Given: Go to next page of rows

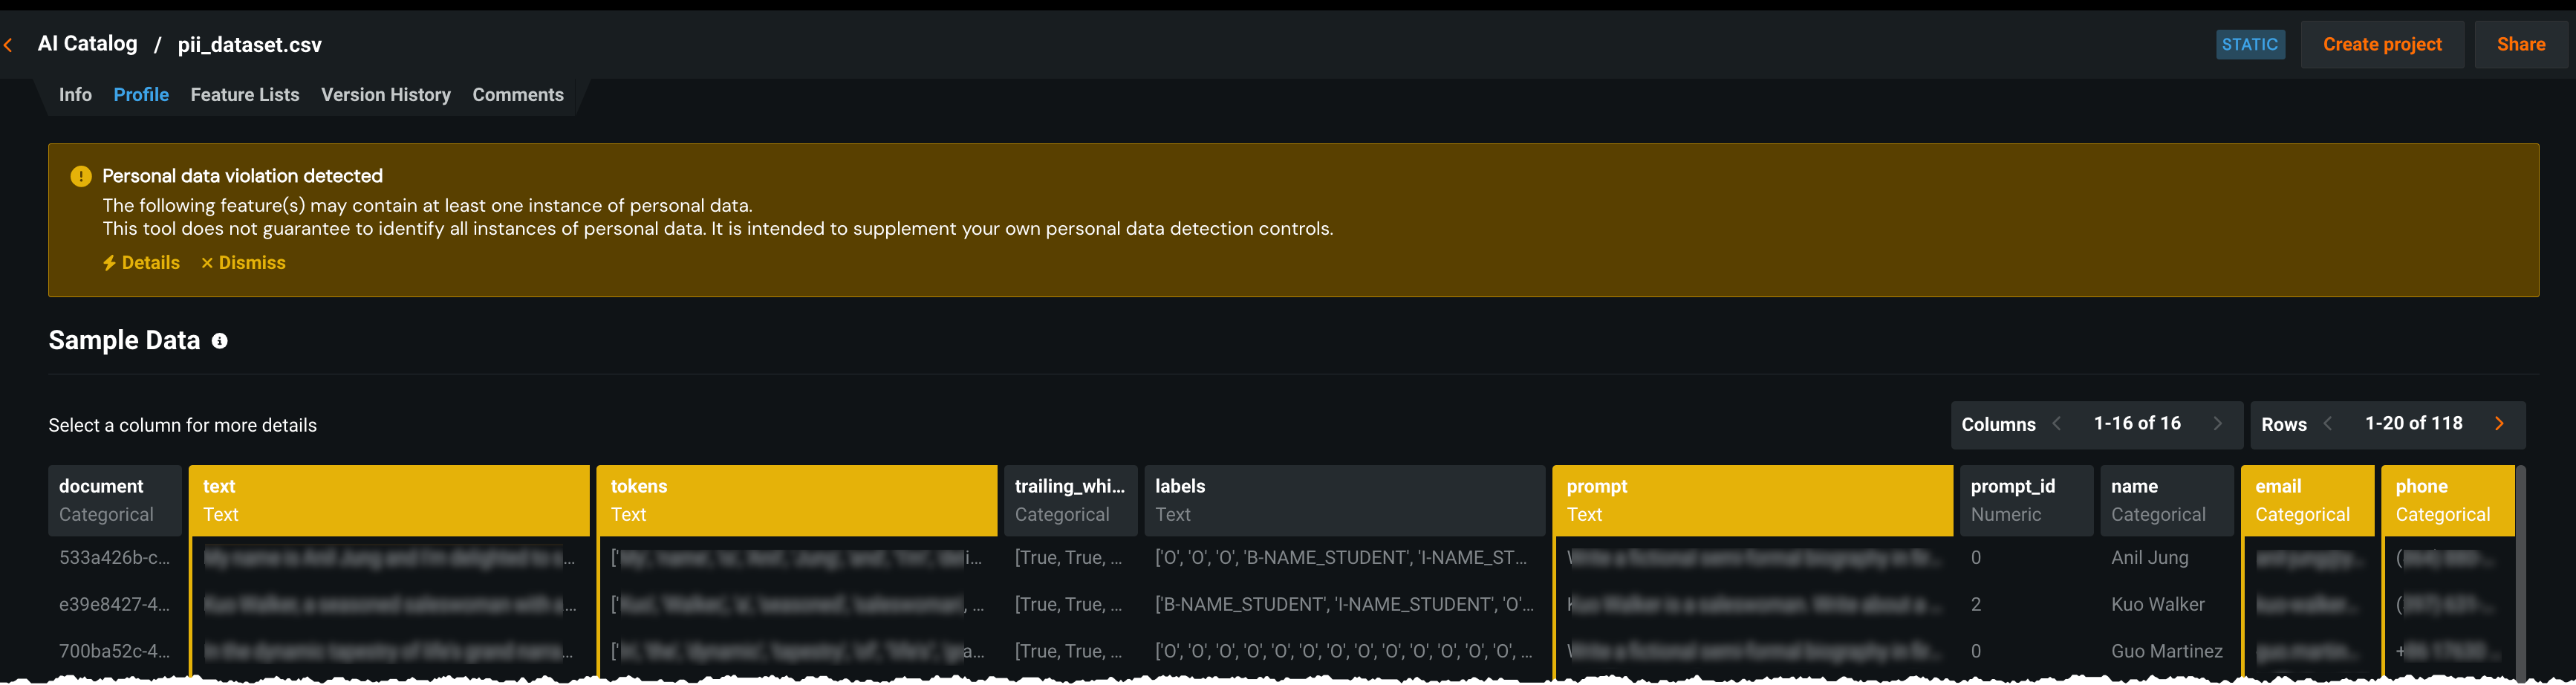Looking at the screenshot, I should 2499,424.
